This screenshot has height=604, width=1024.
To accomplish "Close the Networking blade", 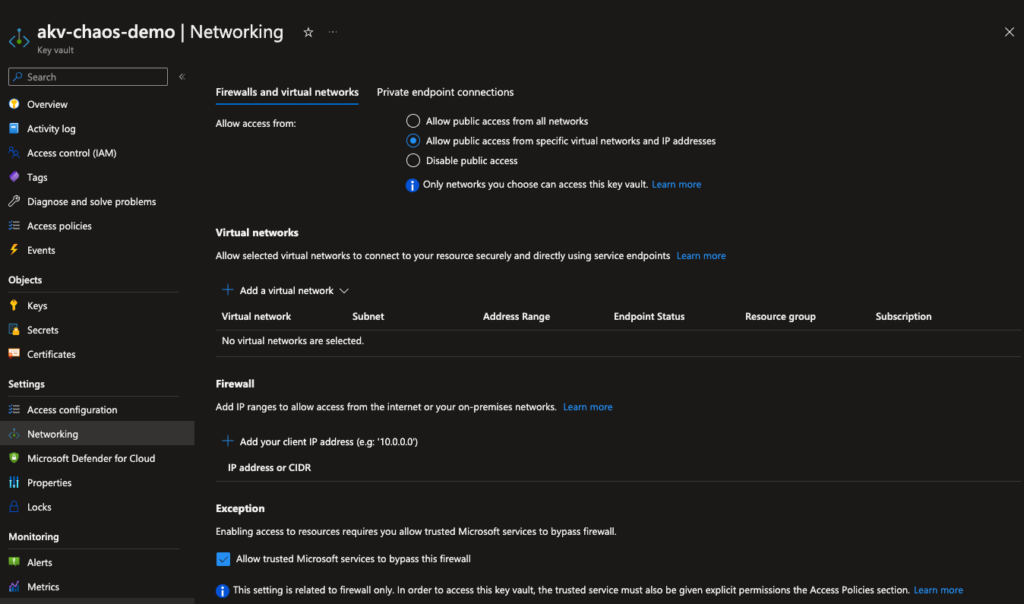I will 1009,32.
